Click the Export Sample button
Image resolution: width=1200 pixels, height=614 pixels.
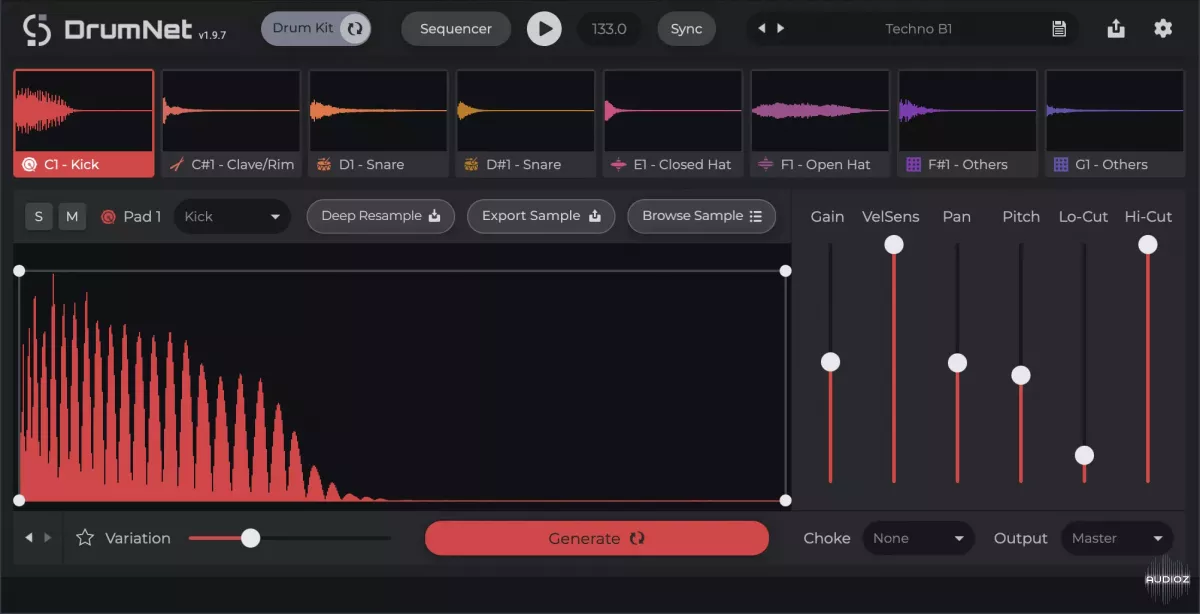coord(541,216)
